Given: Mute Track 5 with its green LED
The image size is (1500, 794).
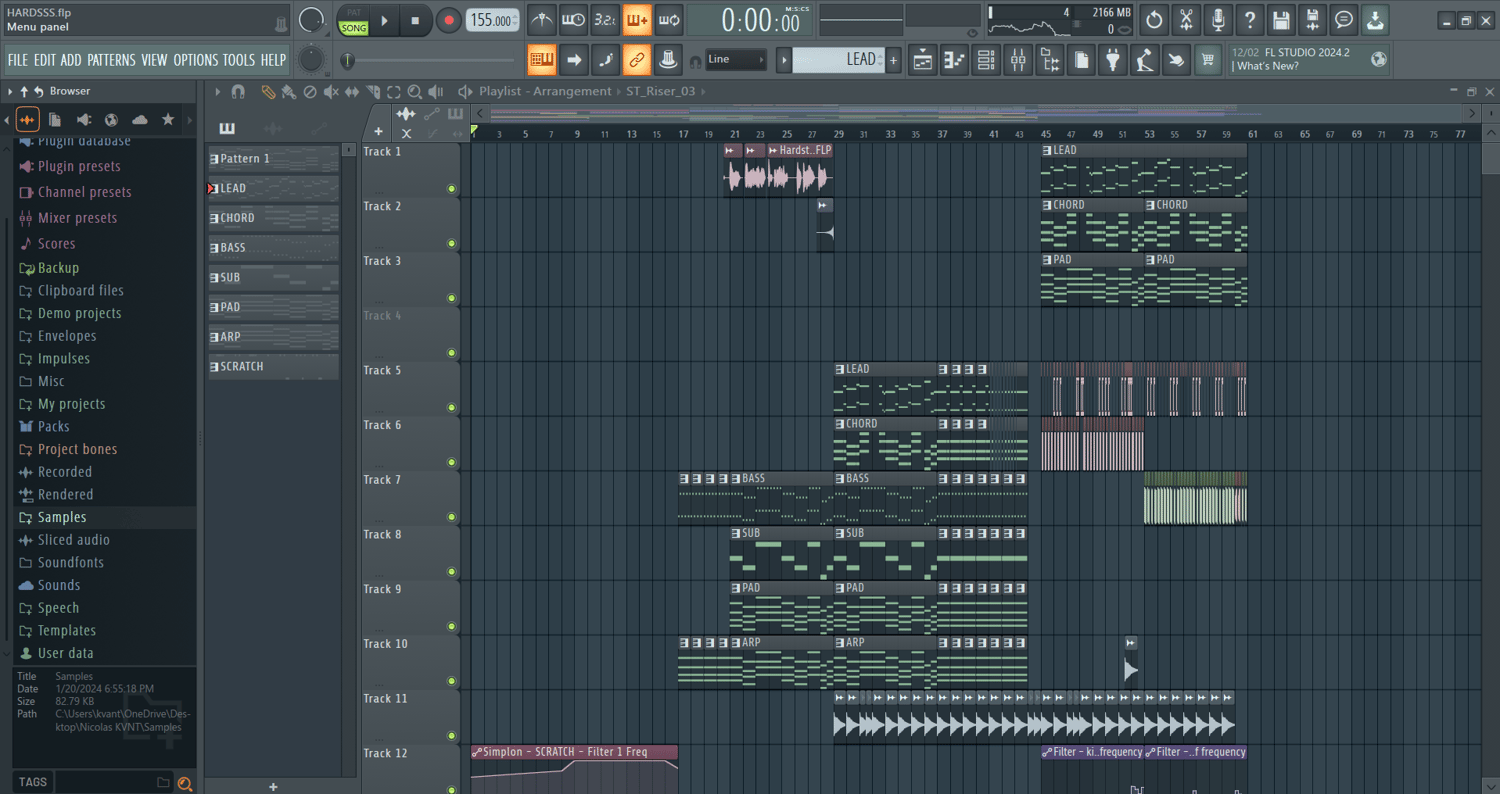Looking at the screenshot, I should [452, 407].
